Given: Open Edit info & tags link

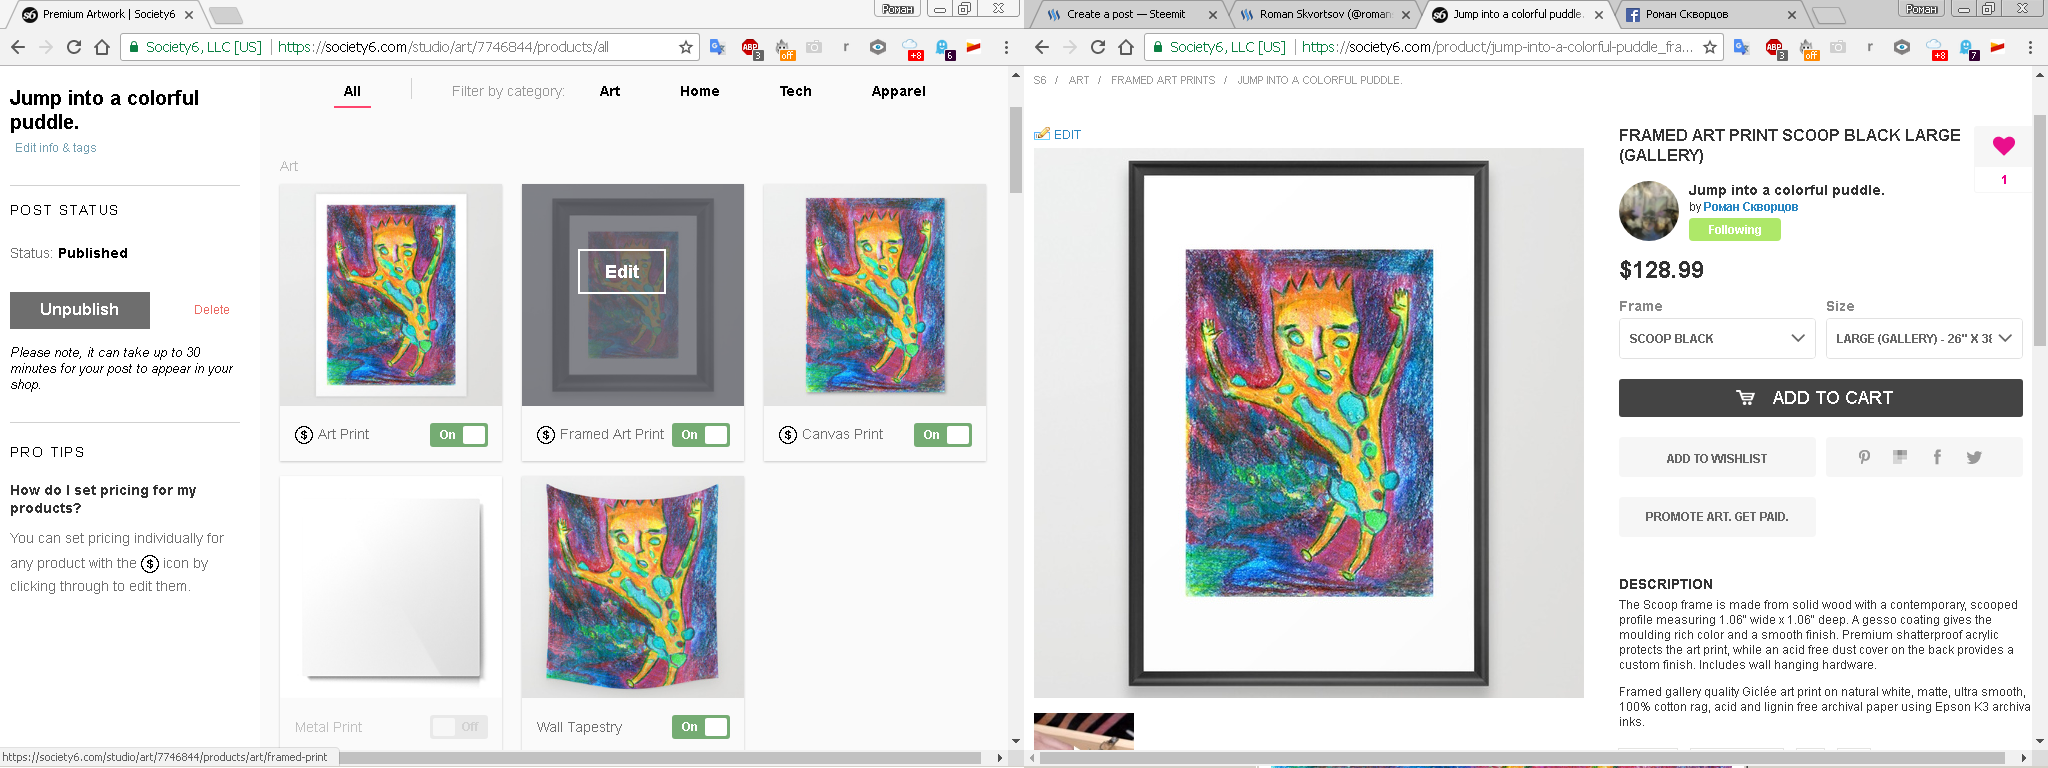Looking at the screenshot, I should (56, 148).
